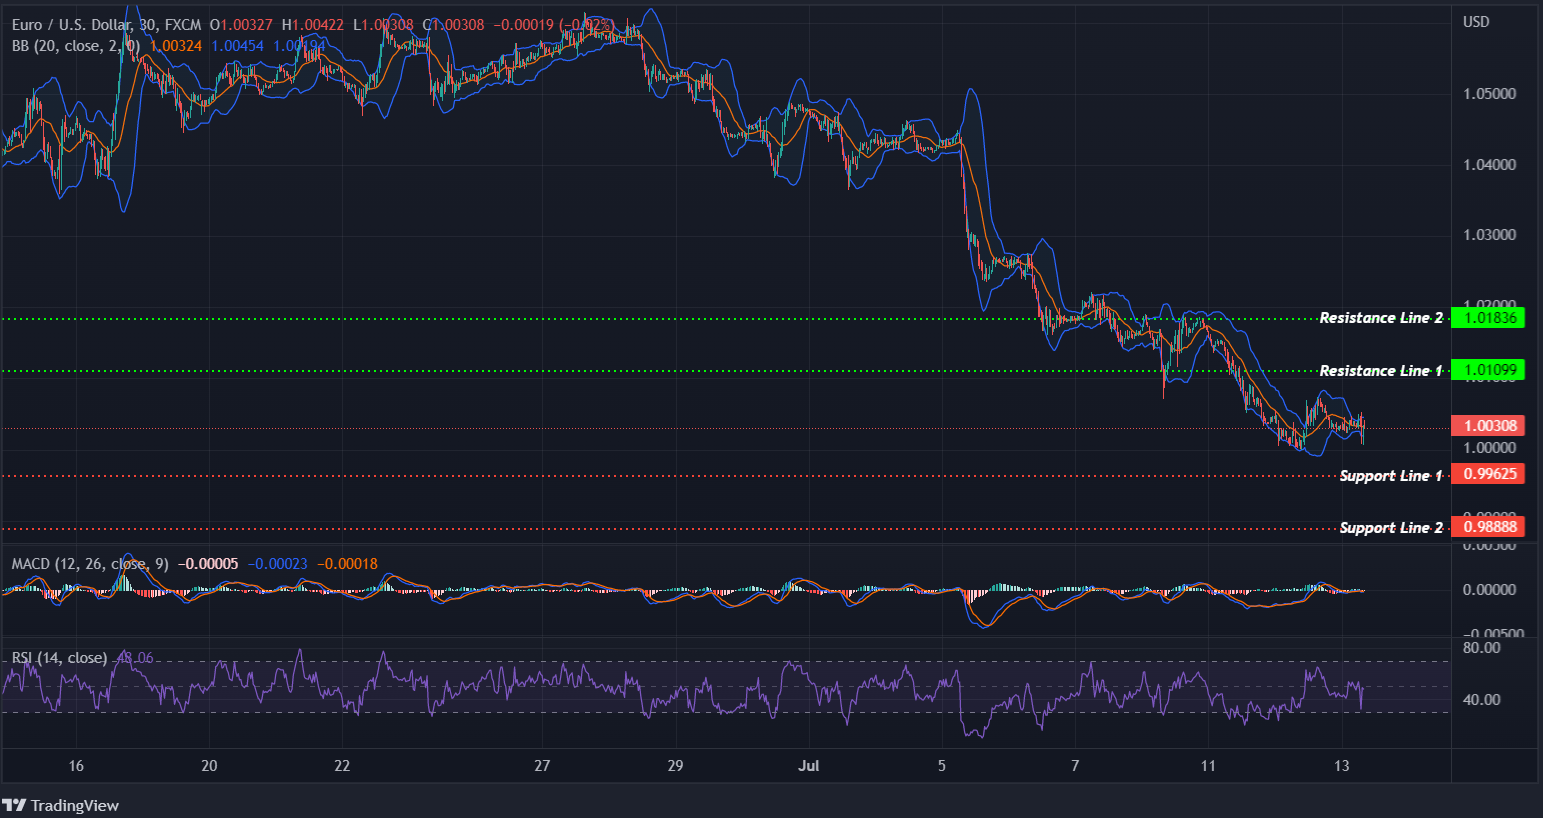Select the Support Line 2 label

(1389, 527)
